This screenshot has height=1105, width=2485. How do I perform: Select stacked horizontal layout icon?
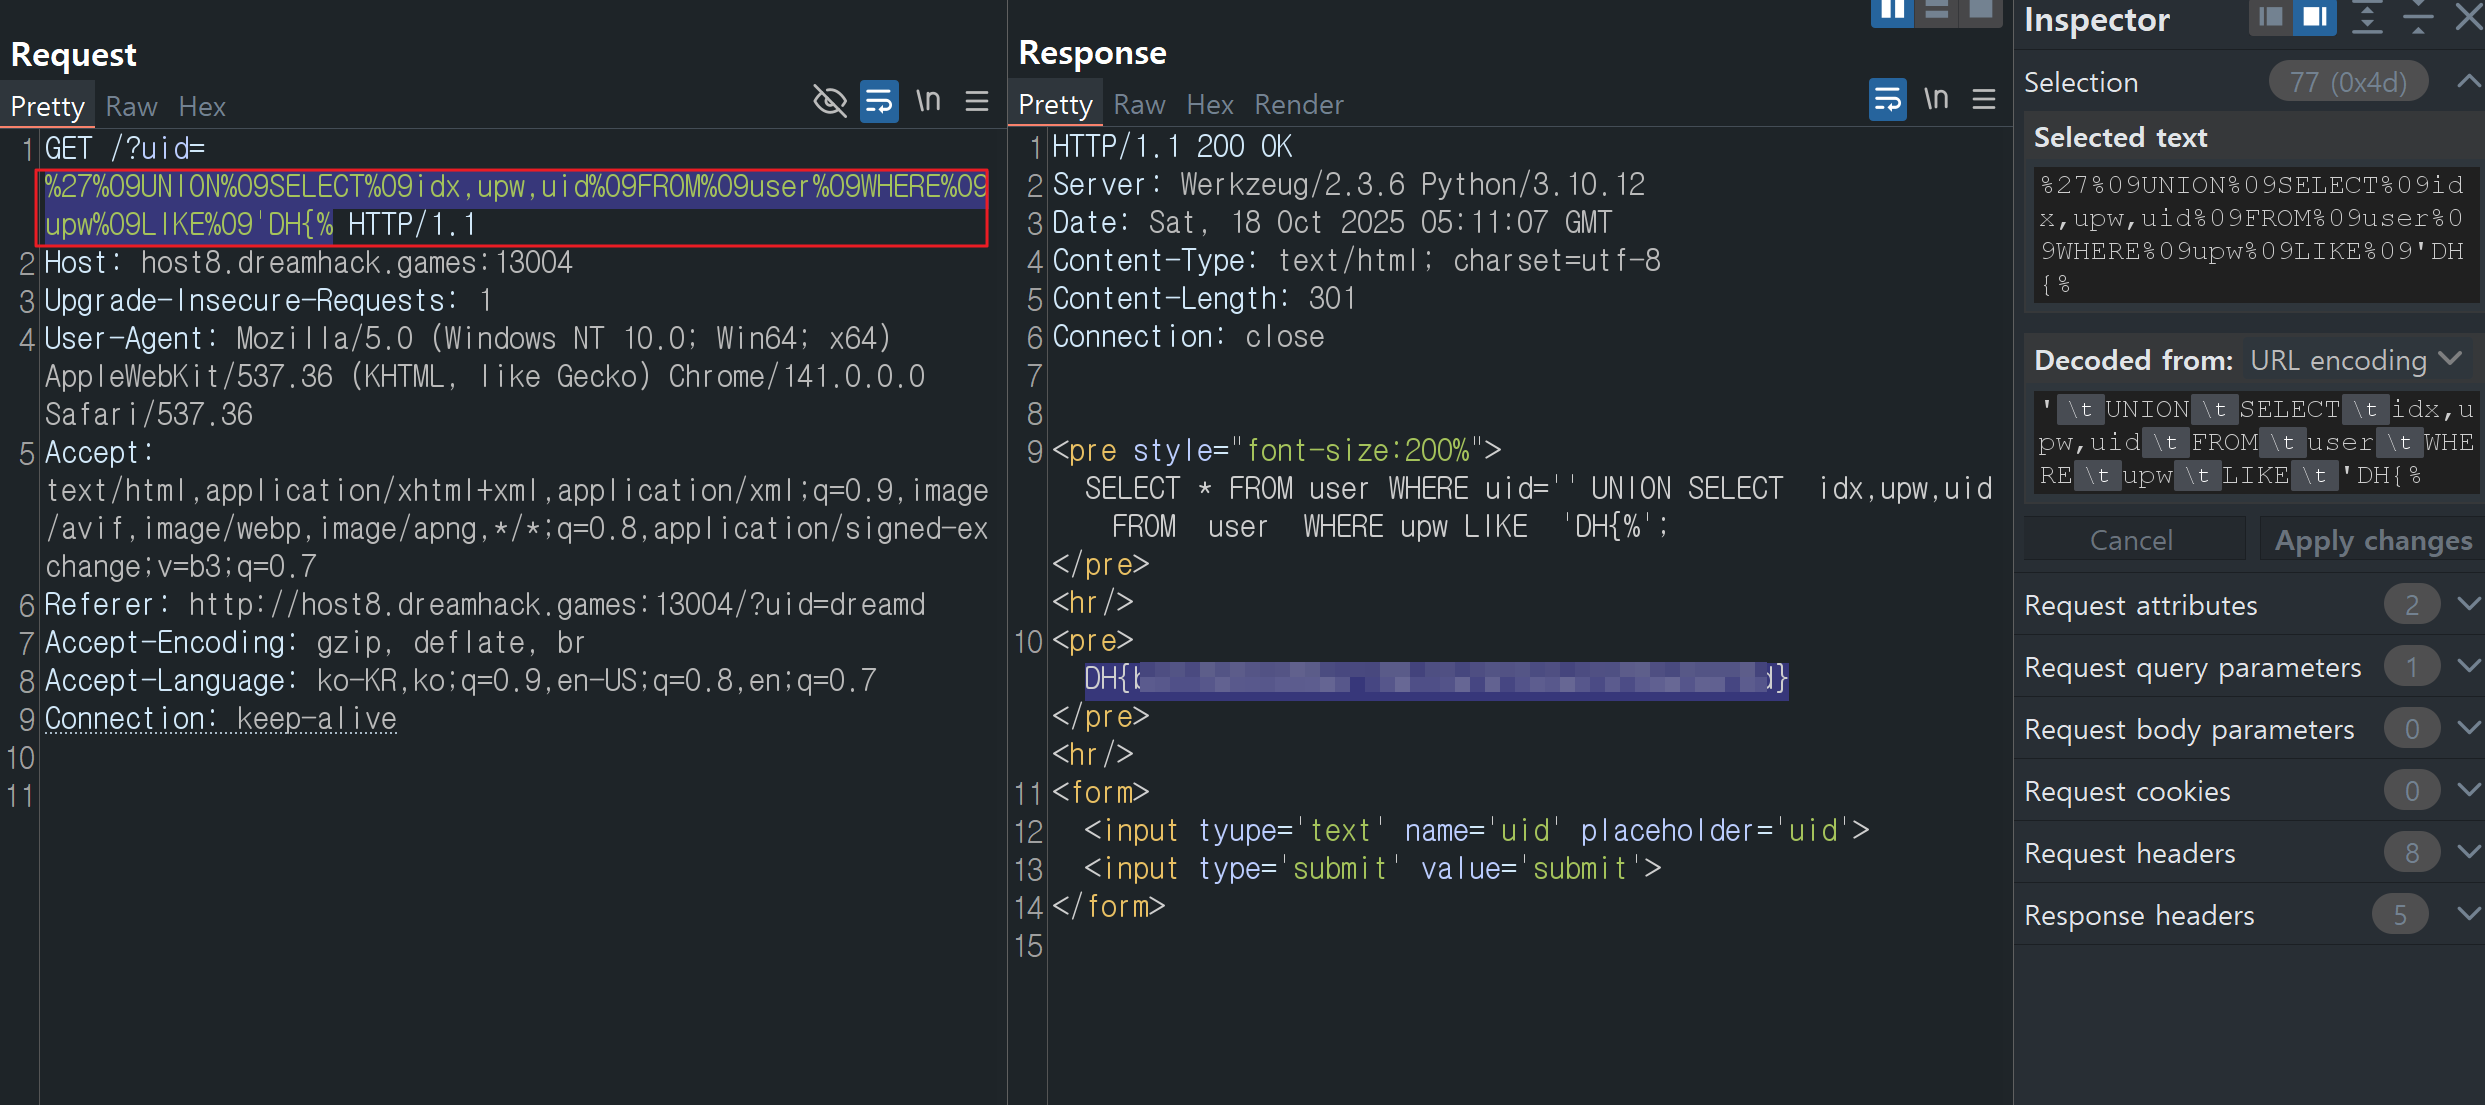pos(1937,12)
